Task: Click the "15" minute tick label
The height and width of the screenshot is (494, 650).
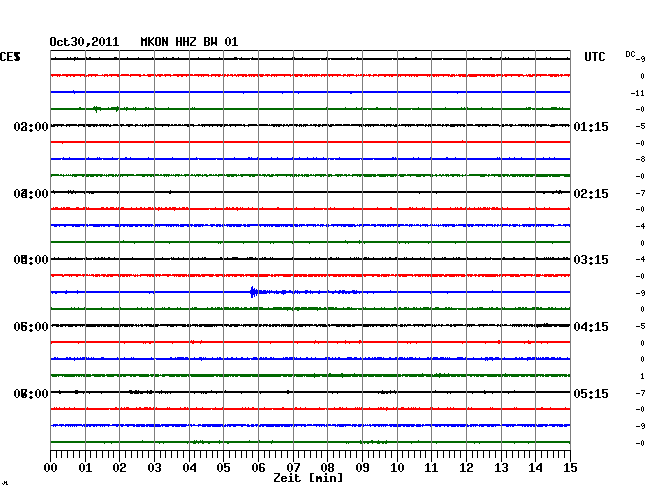Action: coord(570,468)
